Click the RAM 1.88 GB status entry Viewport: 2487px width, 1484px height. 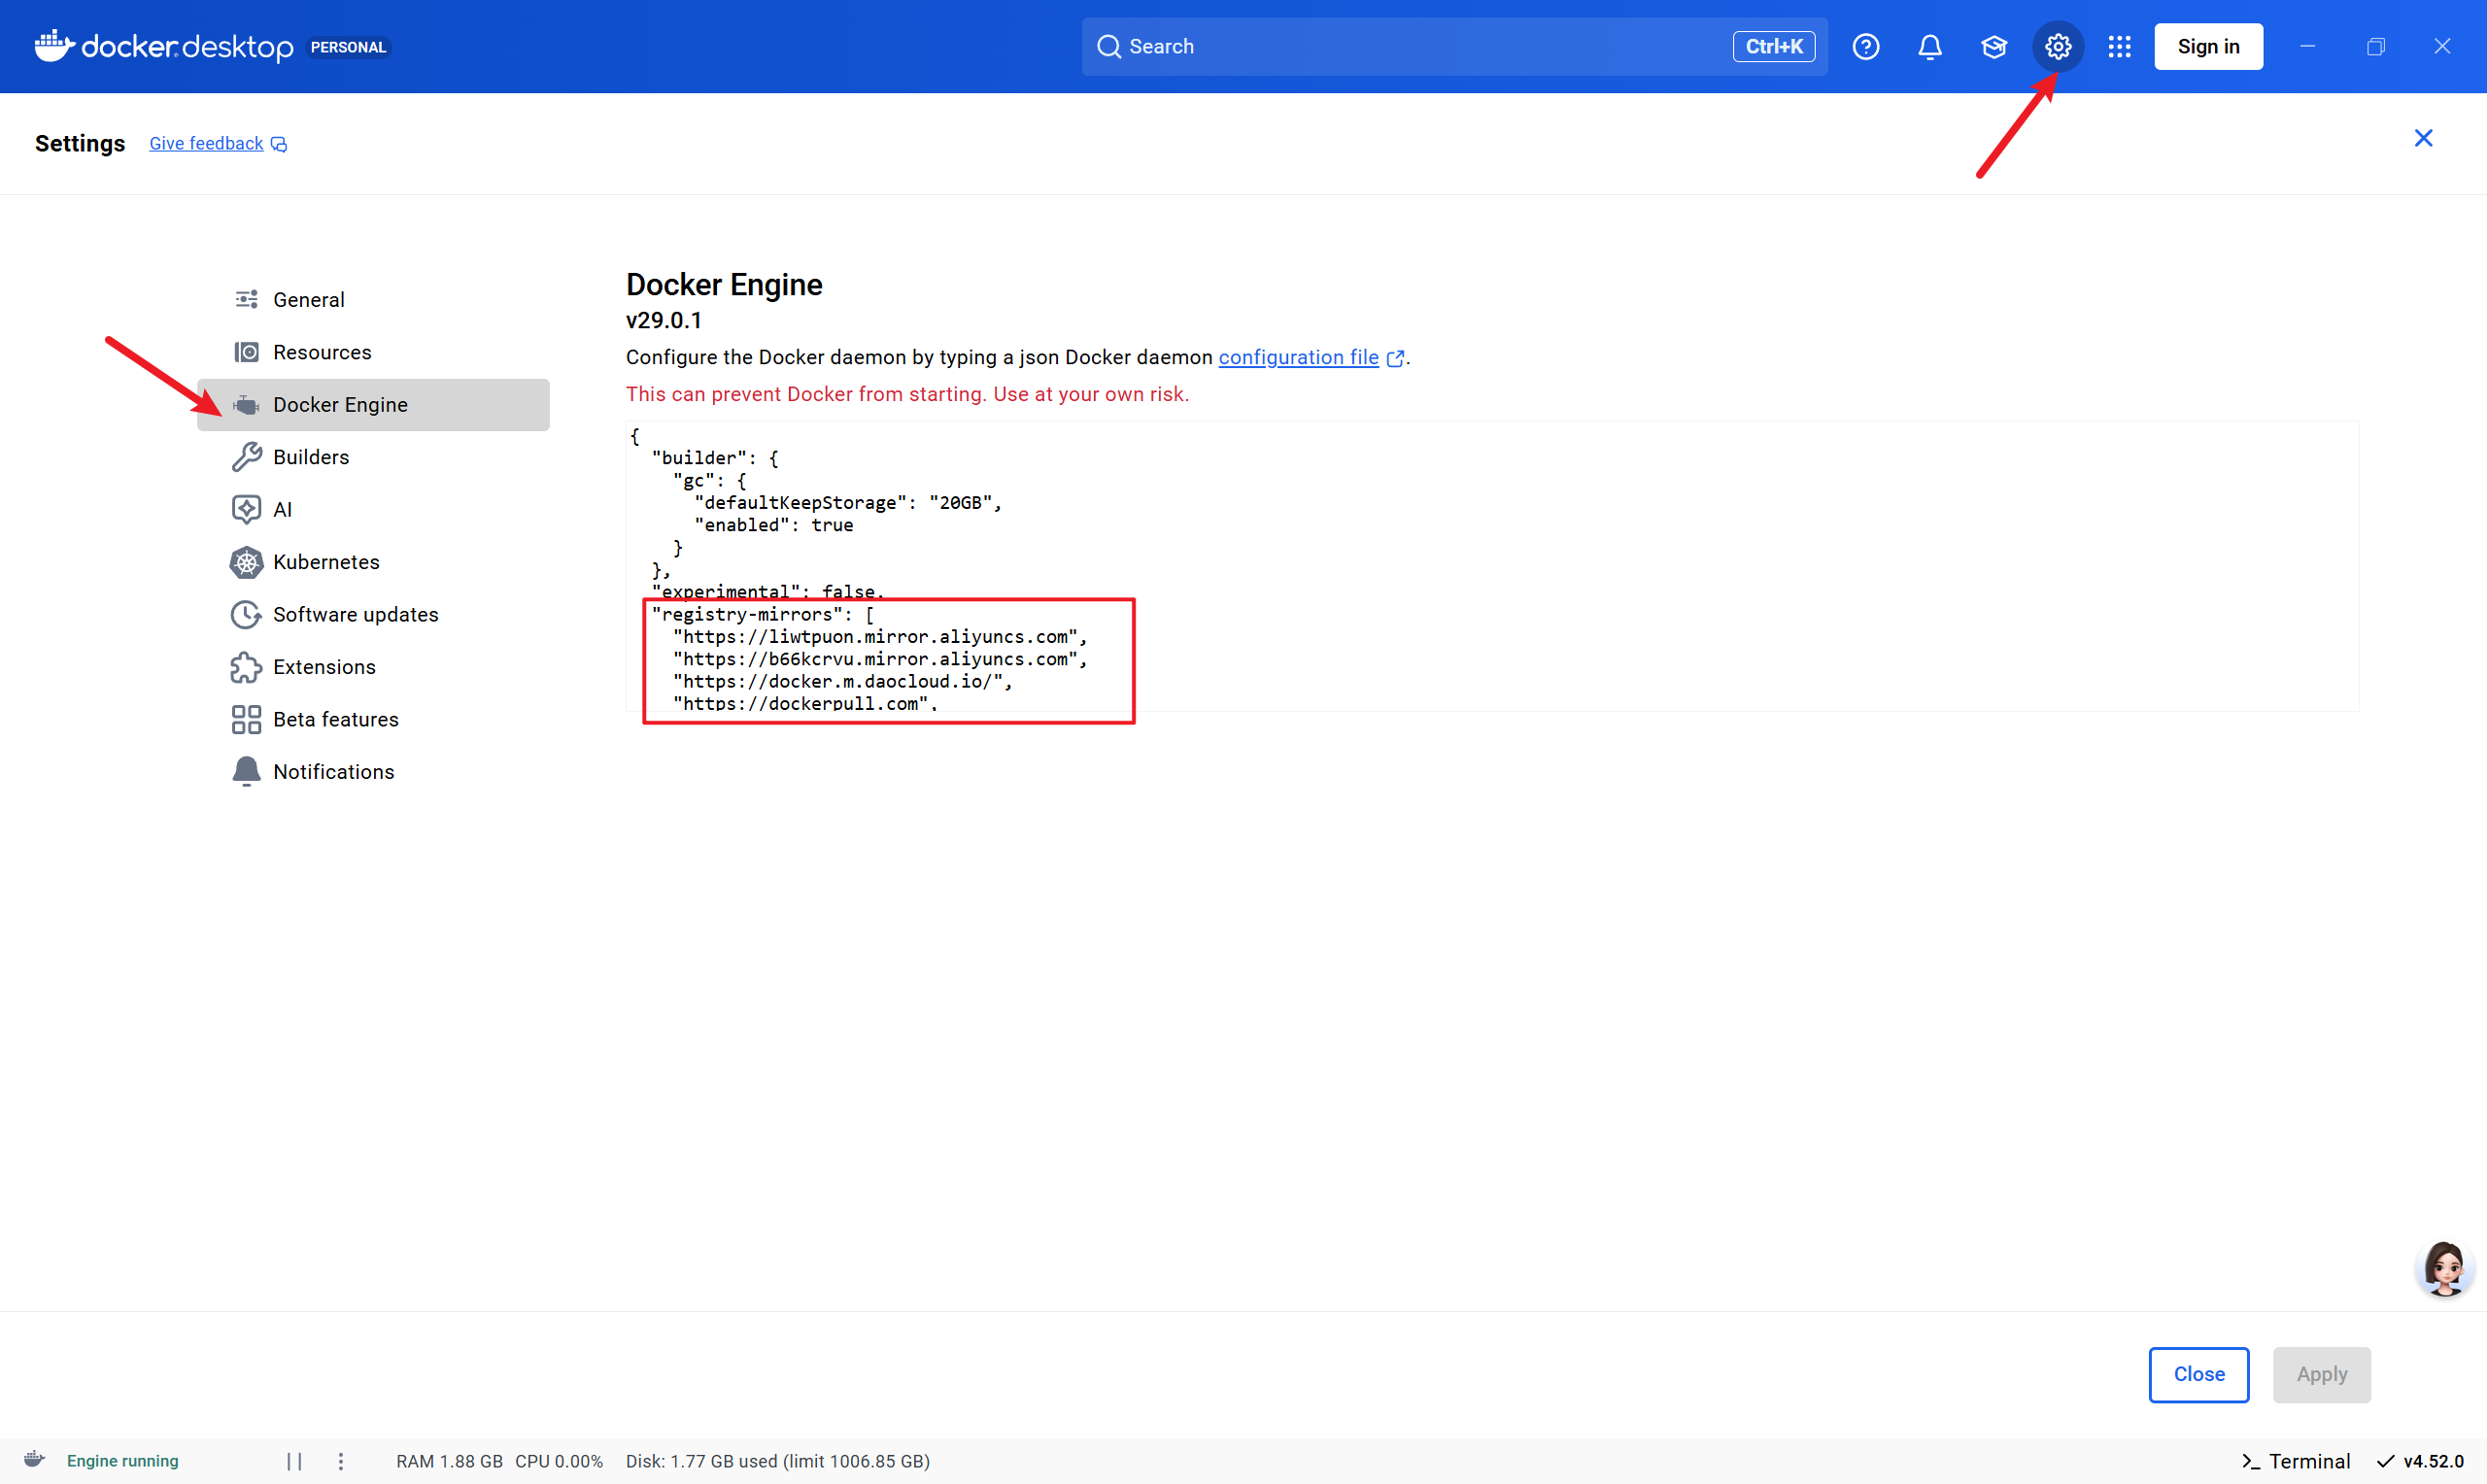click(449, 1461)
